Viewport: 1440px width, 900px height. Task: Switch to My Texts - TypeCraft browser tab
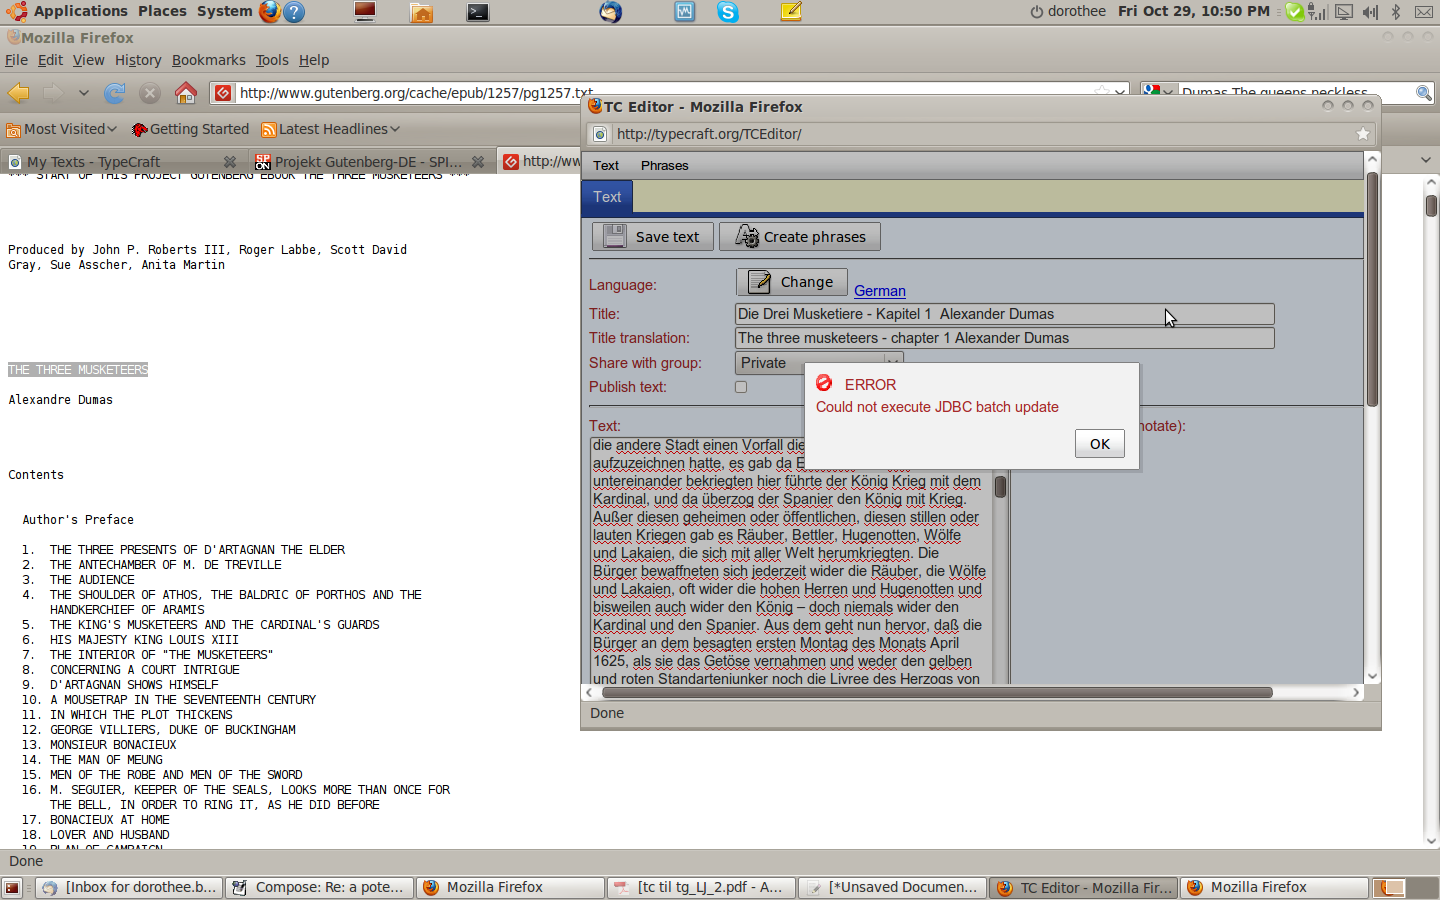pos(123,162)
